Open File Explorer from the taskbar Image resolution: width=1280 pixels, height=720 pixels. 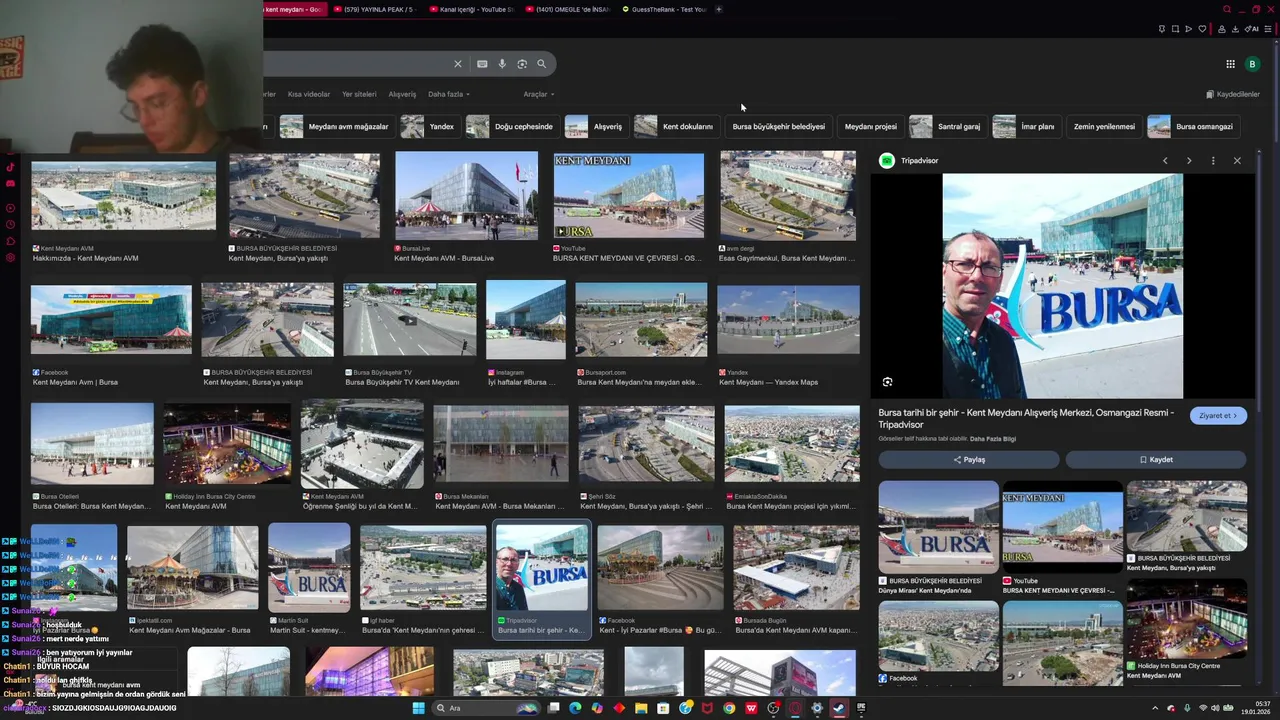[641, 708]
